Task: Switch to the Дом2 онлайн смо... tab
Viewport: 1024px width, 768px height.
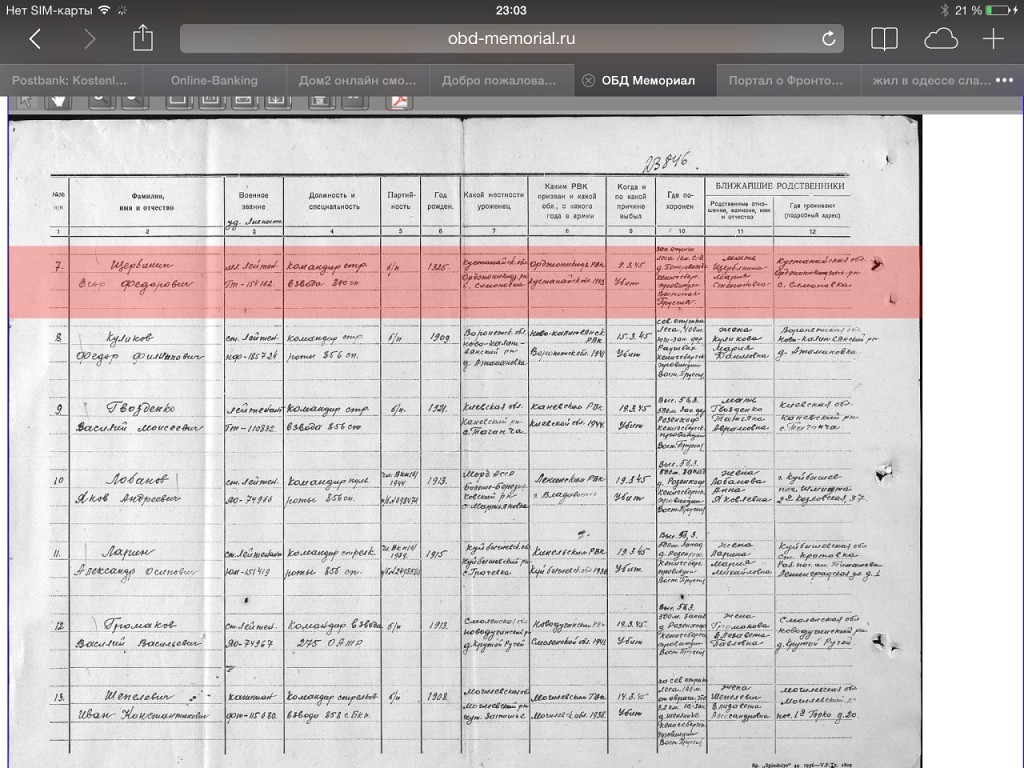Action: point(357,80)
